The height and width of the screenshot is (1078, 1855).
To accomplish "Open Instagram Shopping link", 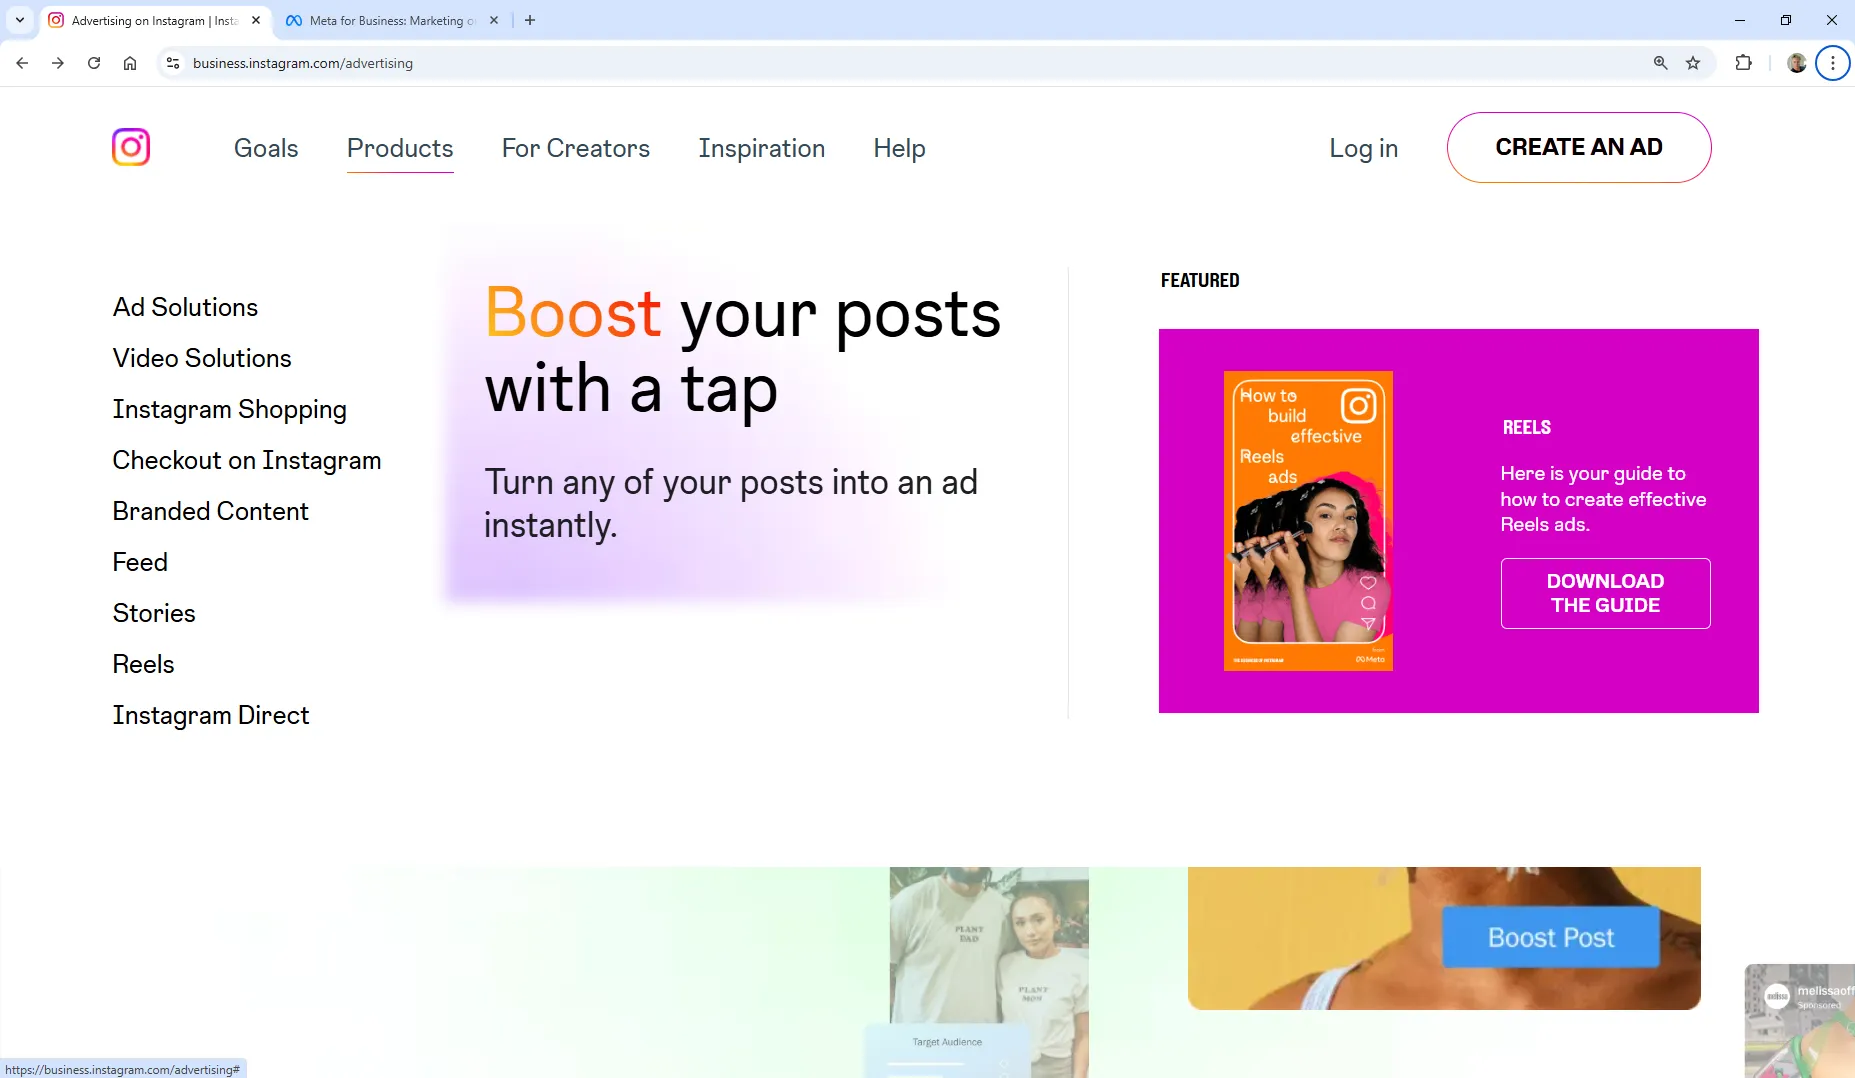I will (230, 409).
